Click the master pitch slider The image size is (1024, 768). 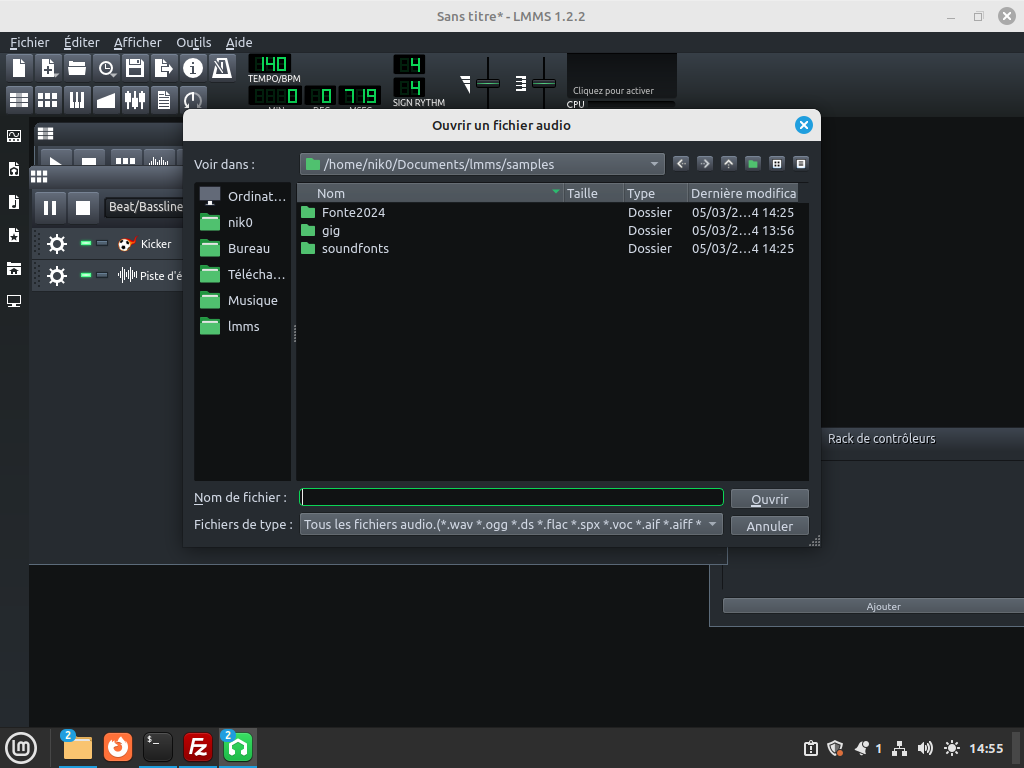pos(543,83)
